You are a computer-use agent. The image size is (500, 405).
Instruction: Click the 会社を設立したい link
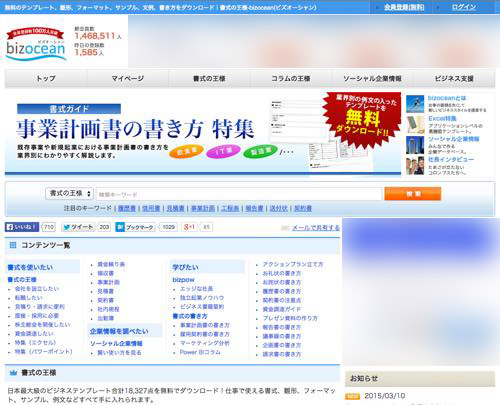(37, 289)
